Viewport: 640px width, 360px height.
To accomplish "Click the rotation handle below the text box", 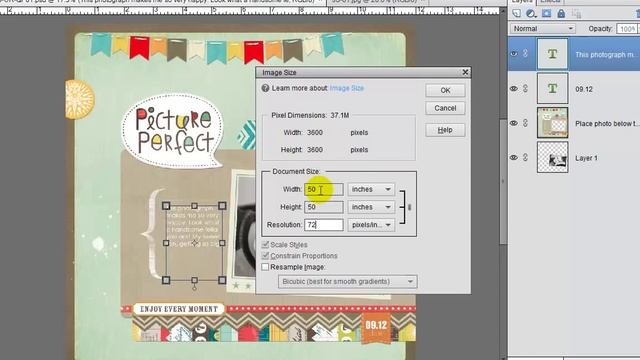I will (194, 288).
